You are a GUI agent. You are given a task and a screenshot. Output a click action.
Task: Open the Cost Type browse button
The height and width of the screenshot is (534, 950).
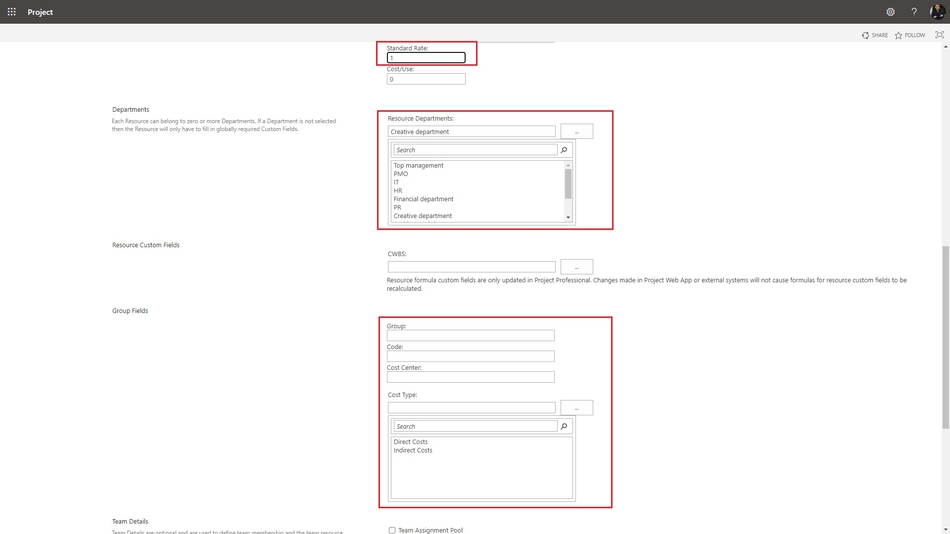coord(577,408)
